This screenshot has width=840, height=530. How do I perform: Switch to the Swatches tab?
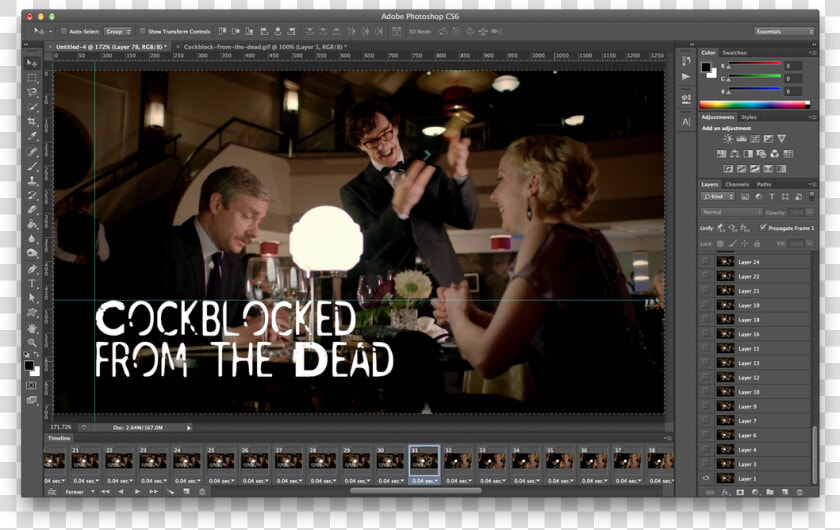(x=734, y=53)
